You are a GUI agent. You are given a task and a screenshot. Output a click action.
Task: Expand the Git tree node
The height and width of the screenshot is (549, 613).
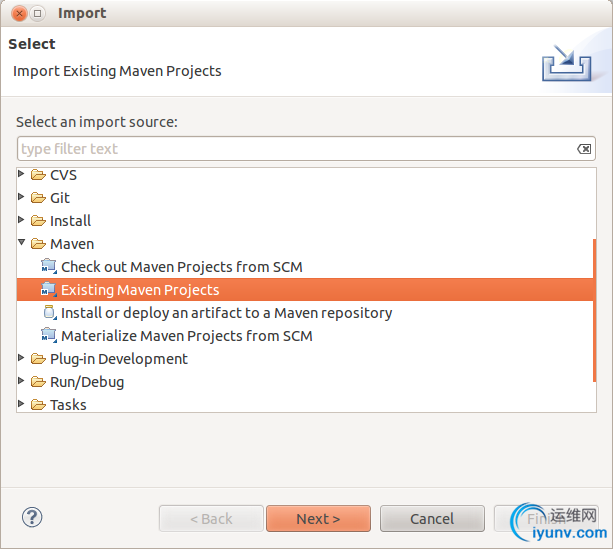22,198
